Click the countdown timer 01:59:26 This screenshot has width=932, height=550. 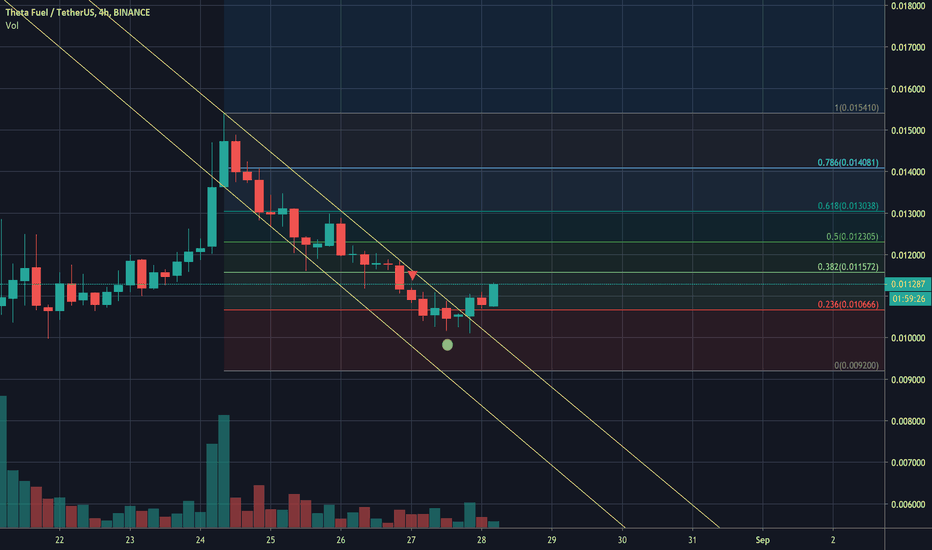point(908,298)
